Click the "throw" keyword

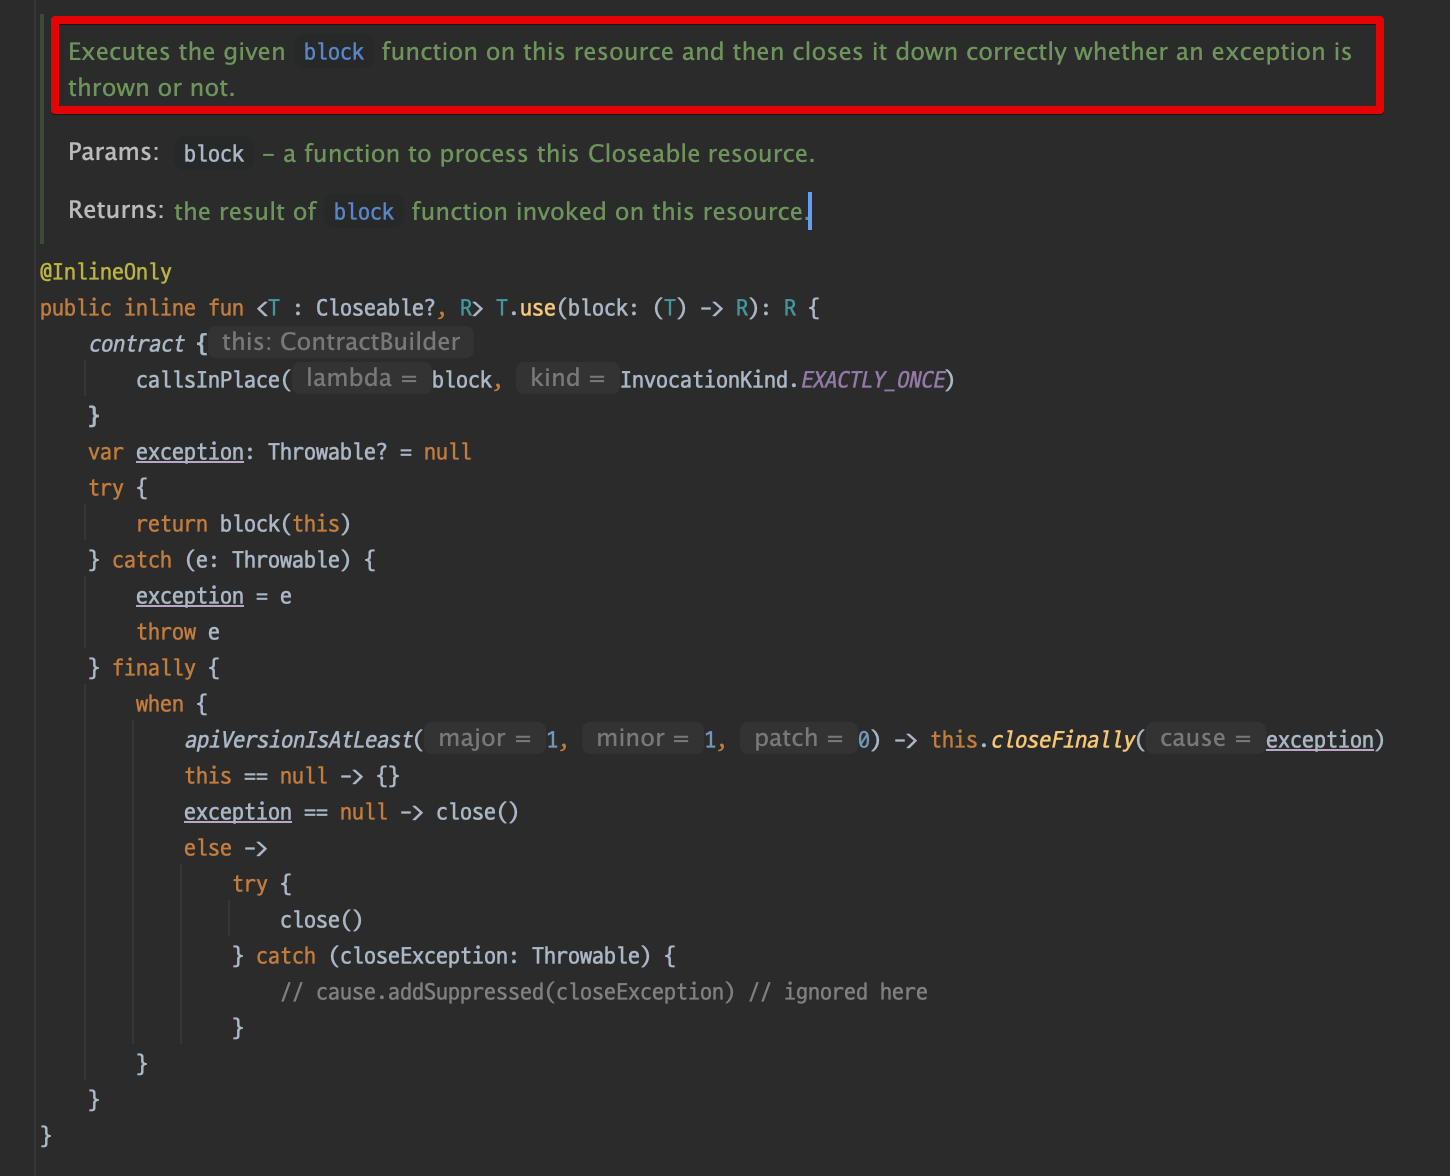click(166, 632)
